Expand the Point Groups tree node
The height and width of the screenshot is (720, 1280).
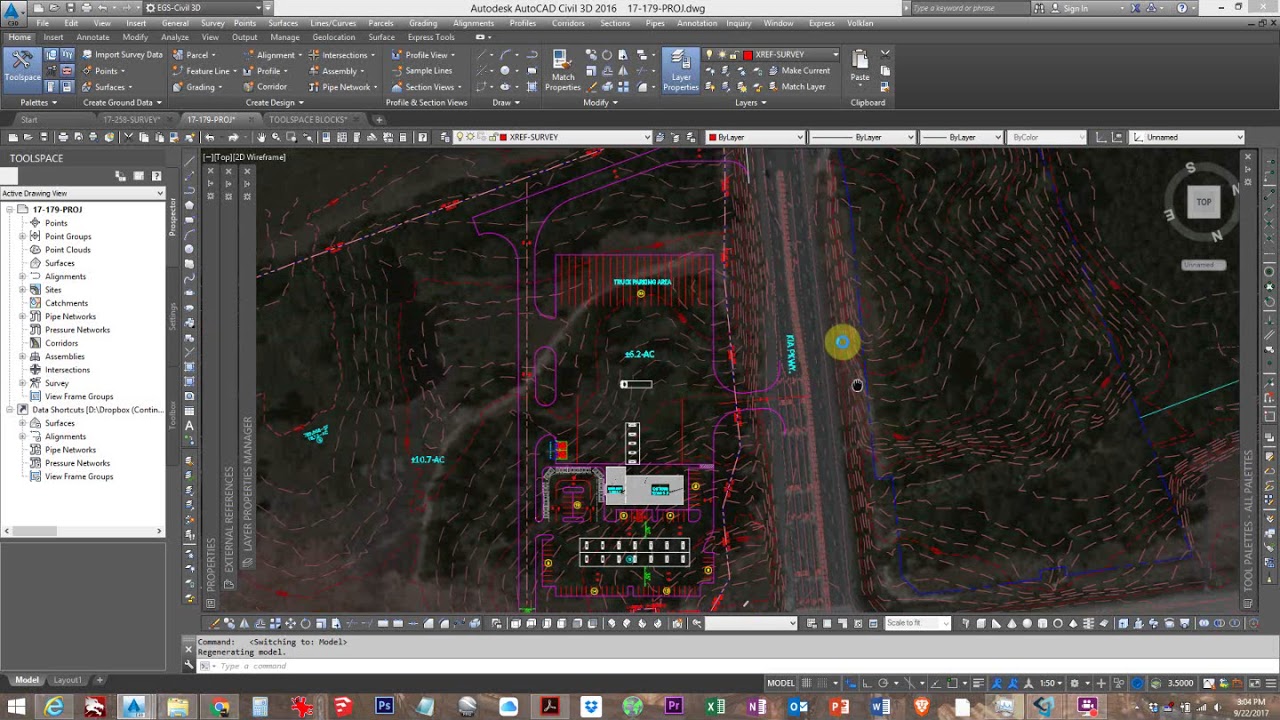pos(22,237)
